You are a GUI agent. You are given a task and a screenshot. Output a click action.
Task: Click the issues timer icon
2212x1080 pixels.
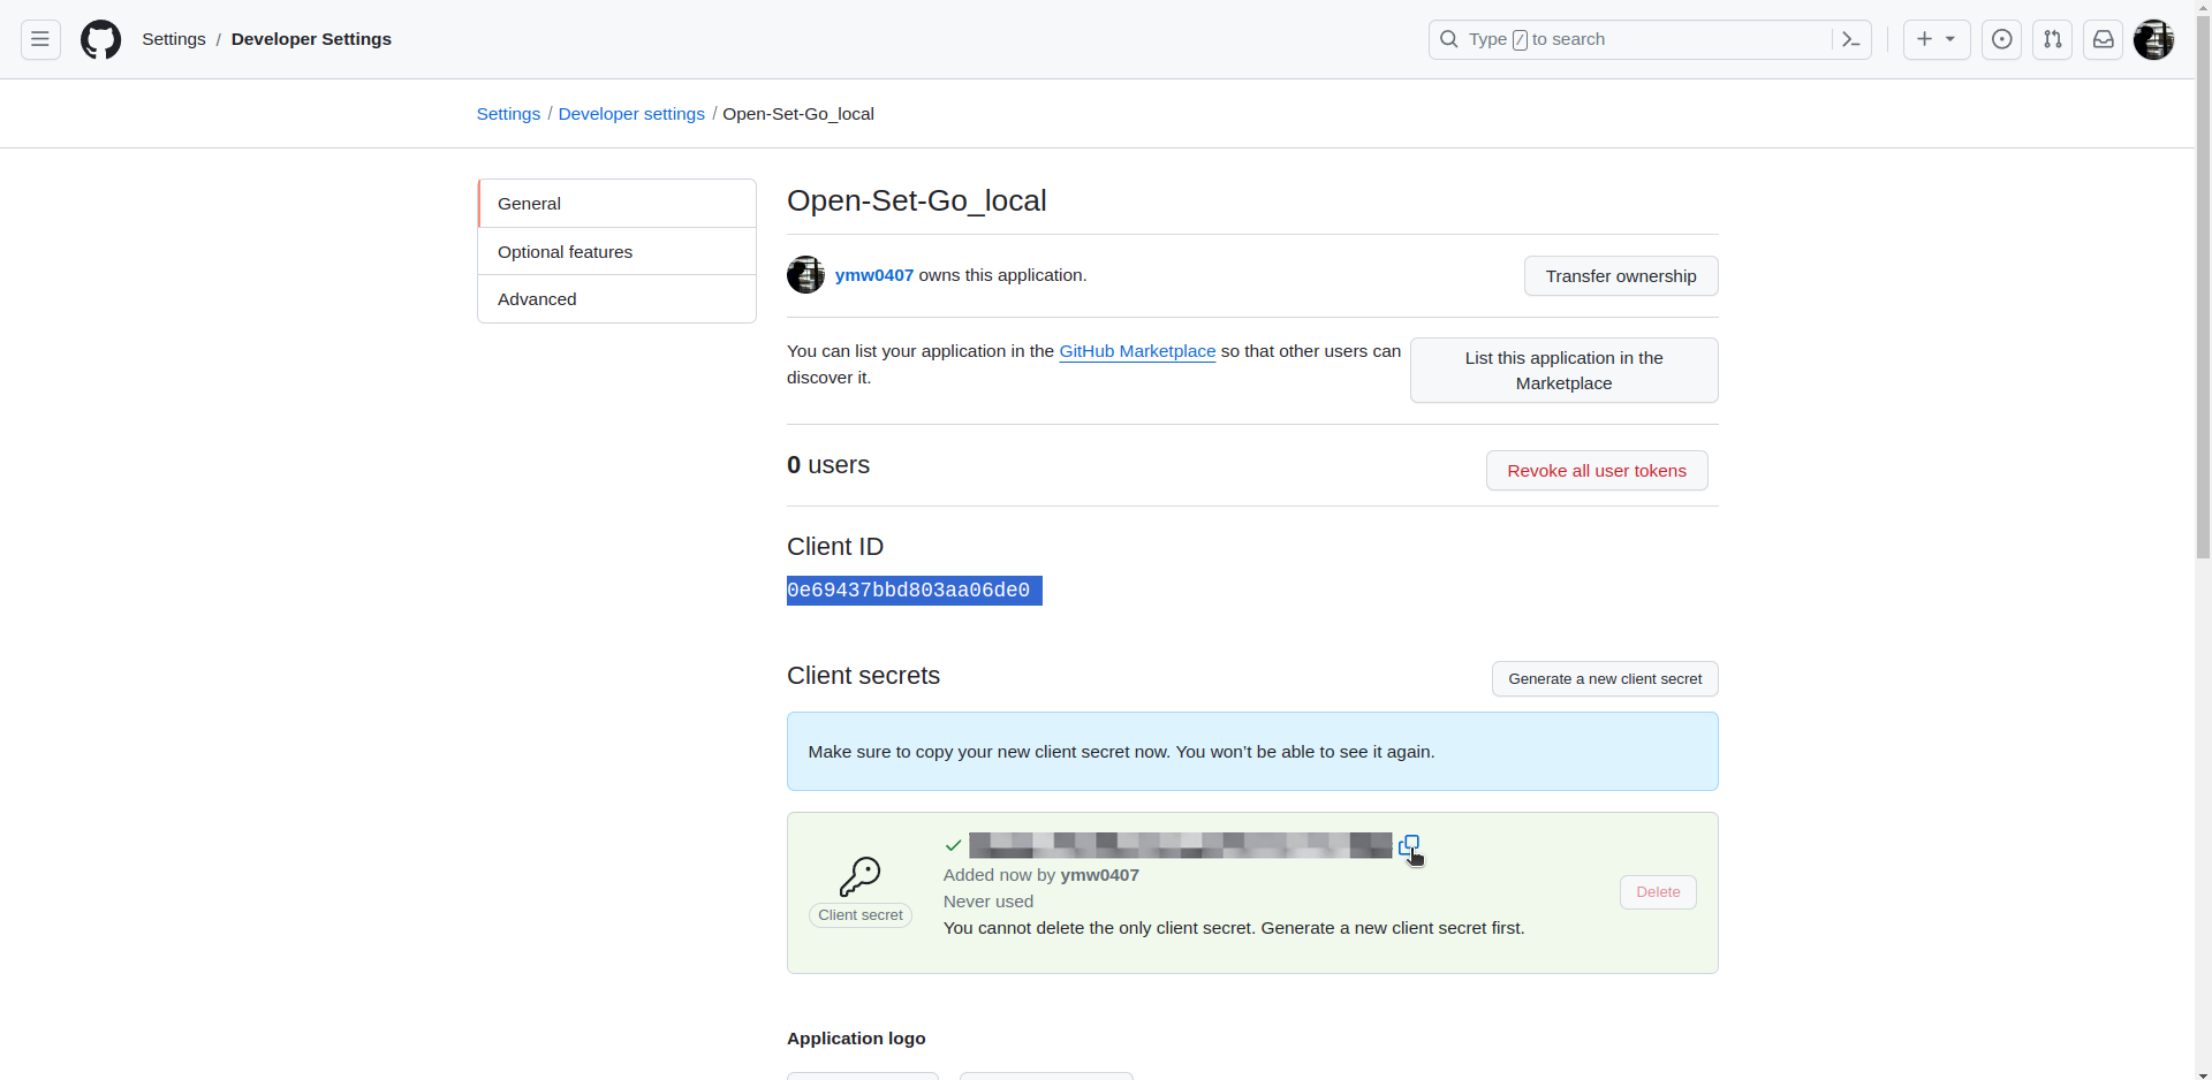coord(2002,38)
